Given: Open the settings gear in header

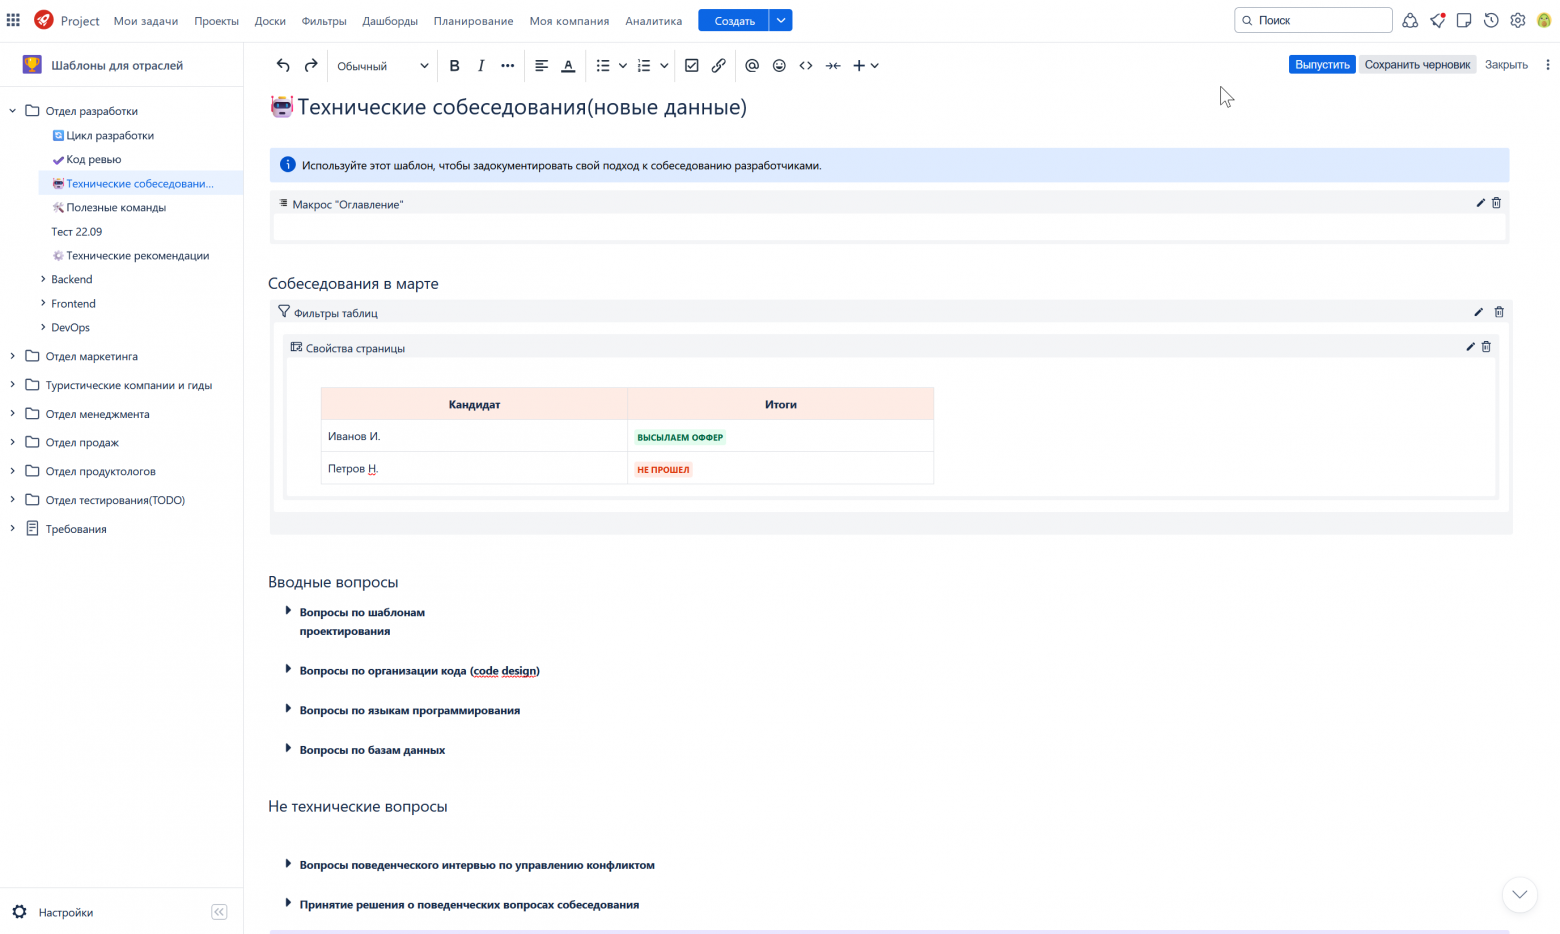Looking at the screenshot, I should click(x=1517, y=20).
